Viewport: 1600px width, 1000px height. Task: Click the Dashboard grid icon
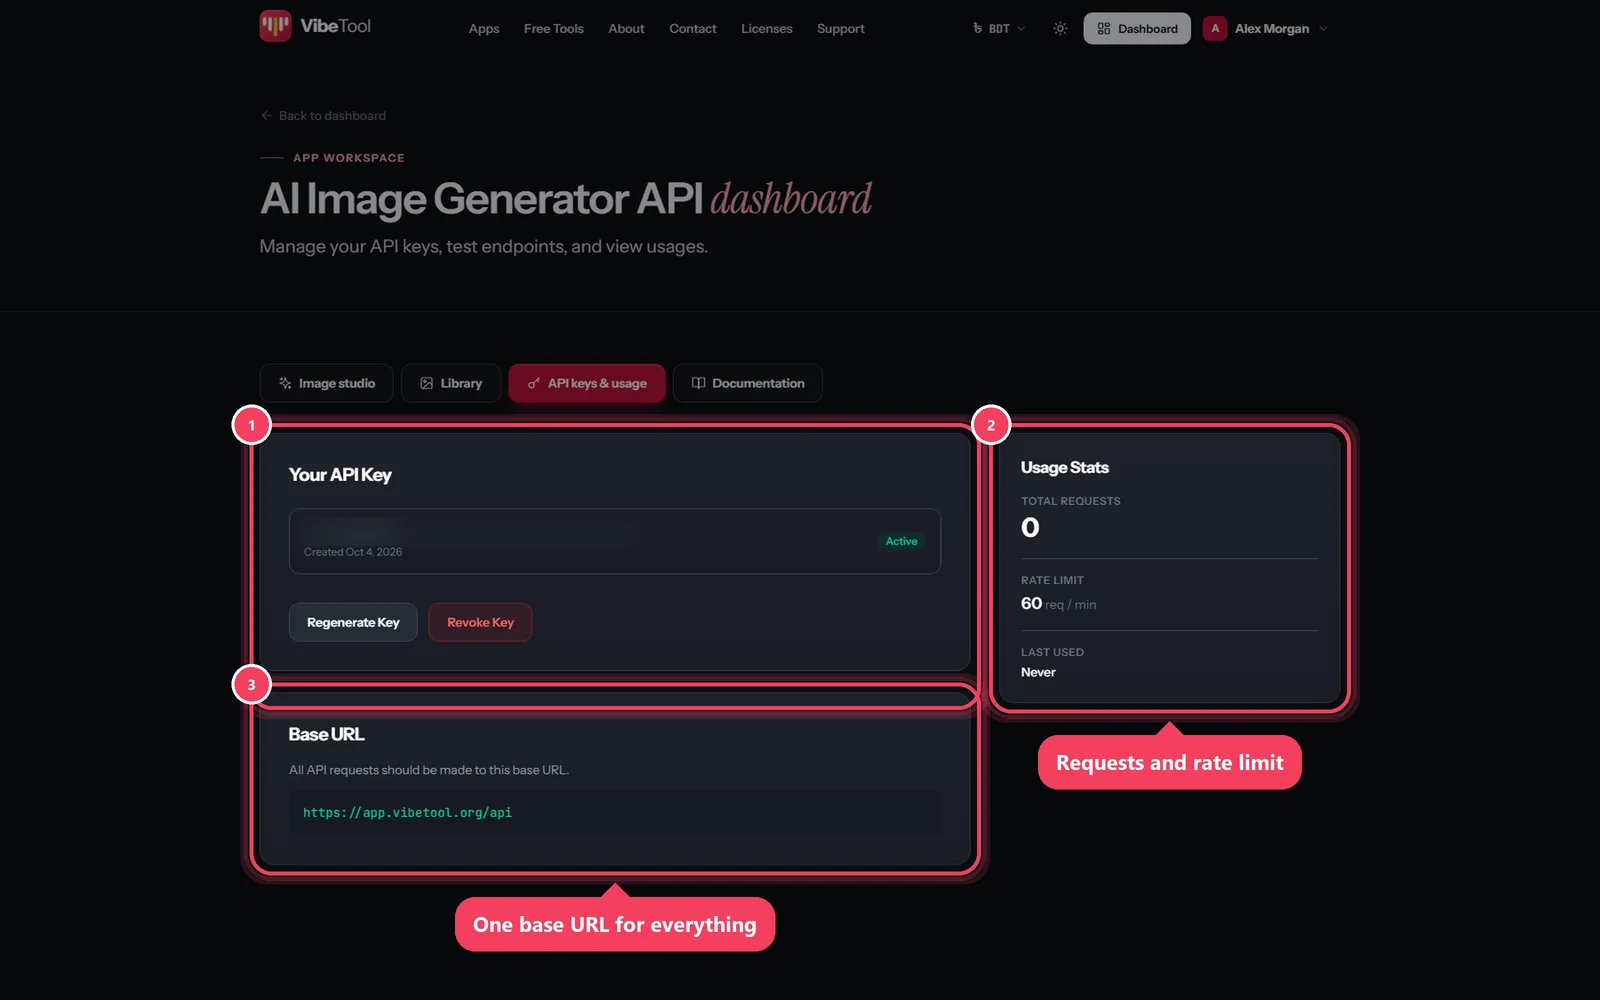1104,29
